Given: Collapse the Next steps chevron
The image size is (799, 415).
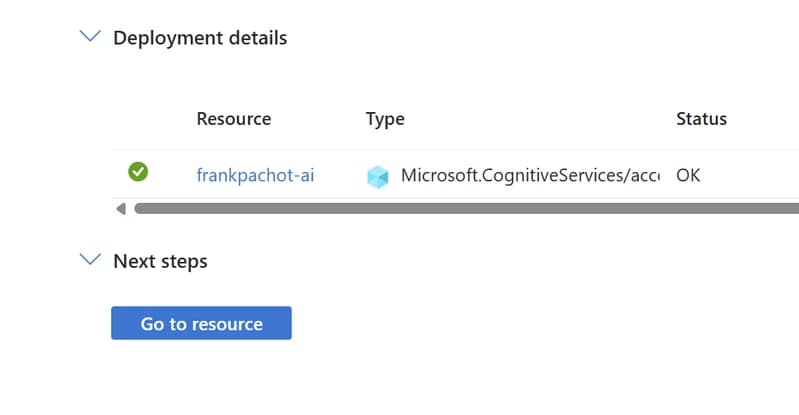Looking at the screenshot, I should pos(90,260).
